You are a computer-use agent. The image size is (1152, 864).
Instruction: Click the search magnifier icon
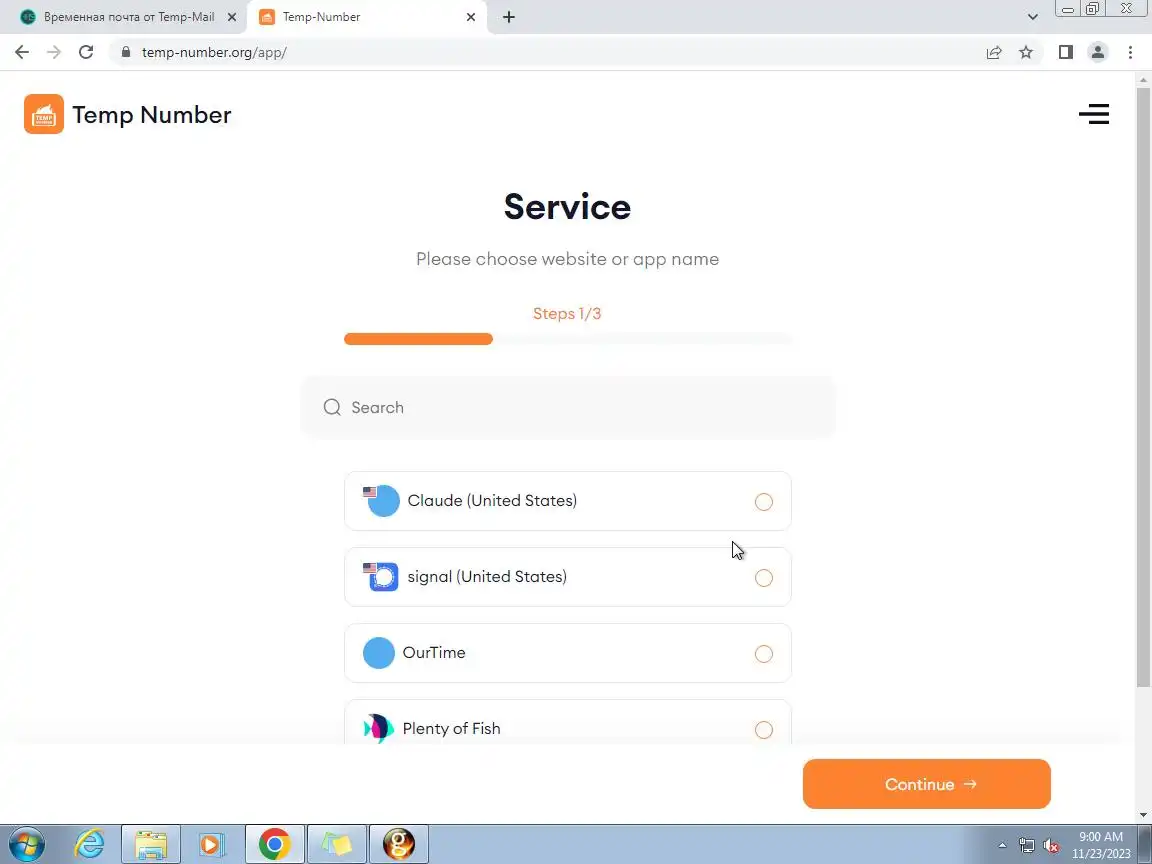pyautogui.click(x=332, y=407)
